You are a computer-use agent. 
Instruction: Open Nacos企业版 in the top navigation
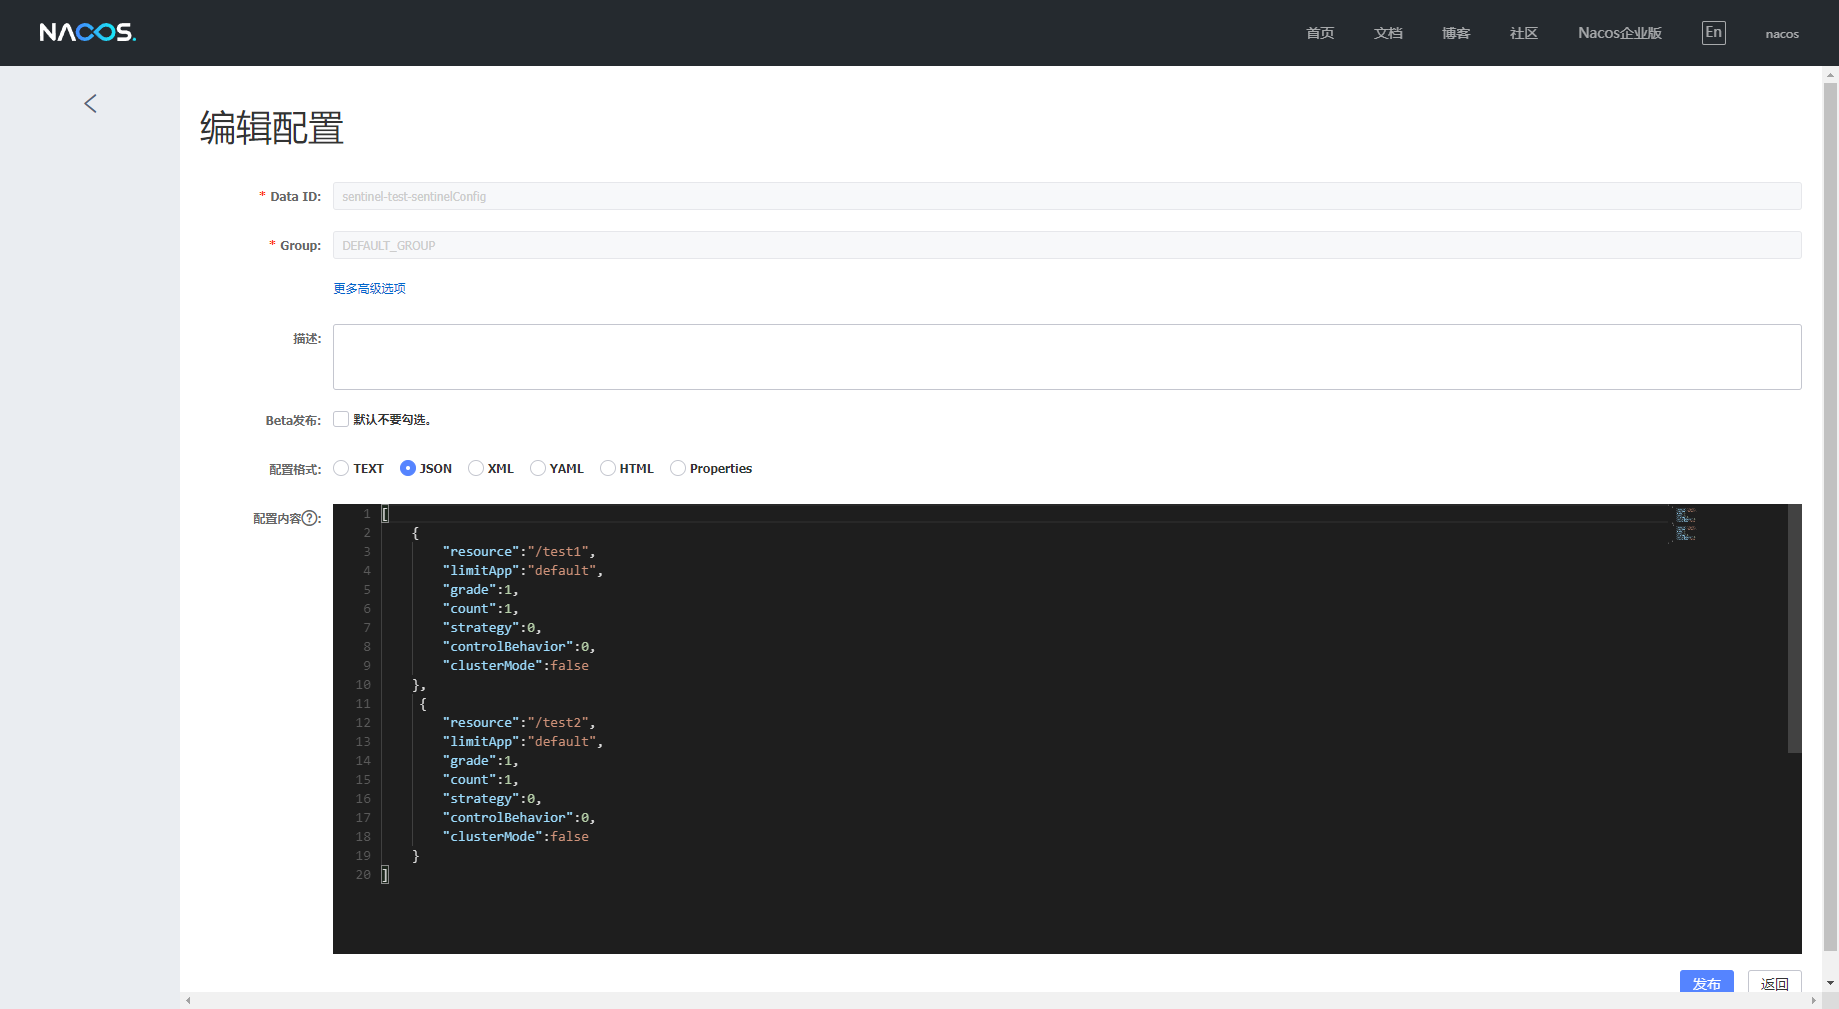1620,33
